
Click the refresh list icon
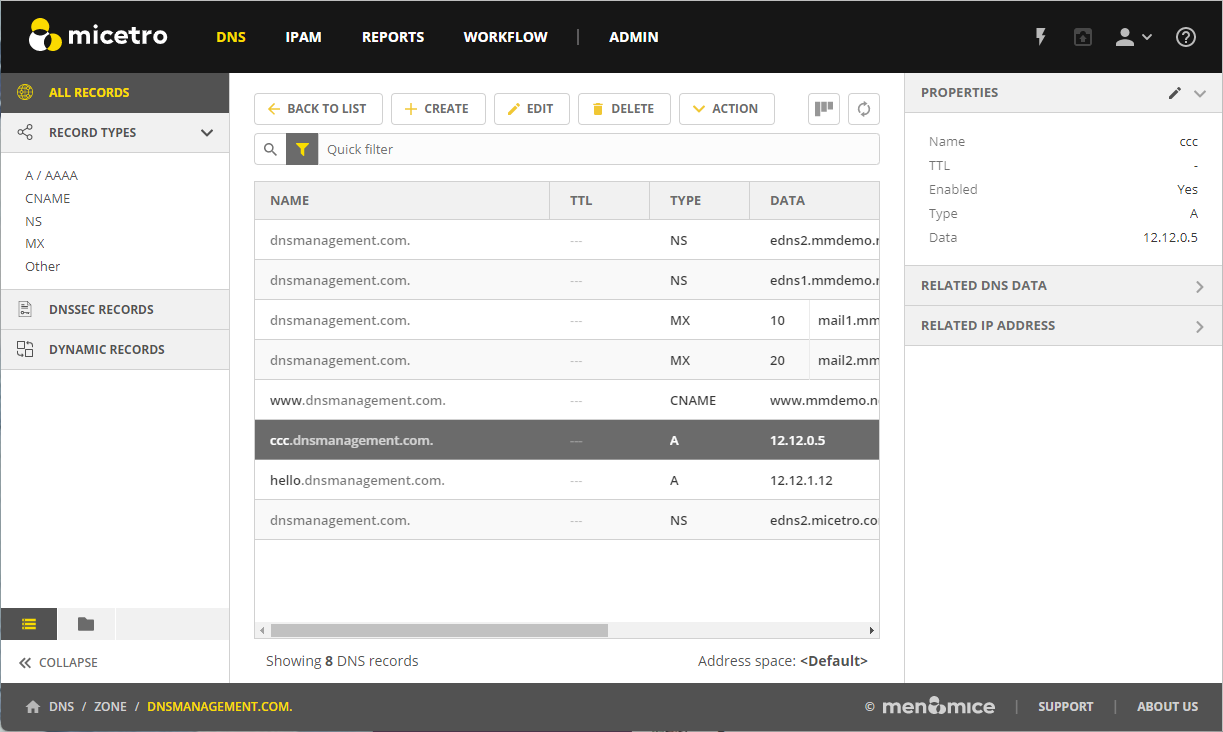(x=864, y=109)
